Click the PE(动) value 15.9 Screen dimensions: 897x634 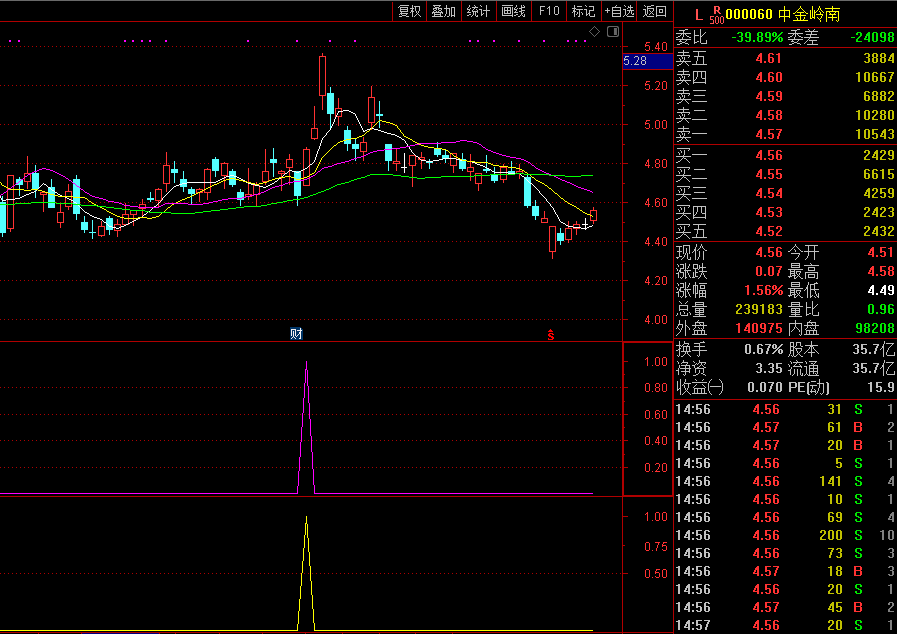(880, 387)
